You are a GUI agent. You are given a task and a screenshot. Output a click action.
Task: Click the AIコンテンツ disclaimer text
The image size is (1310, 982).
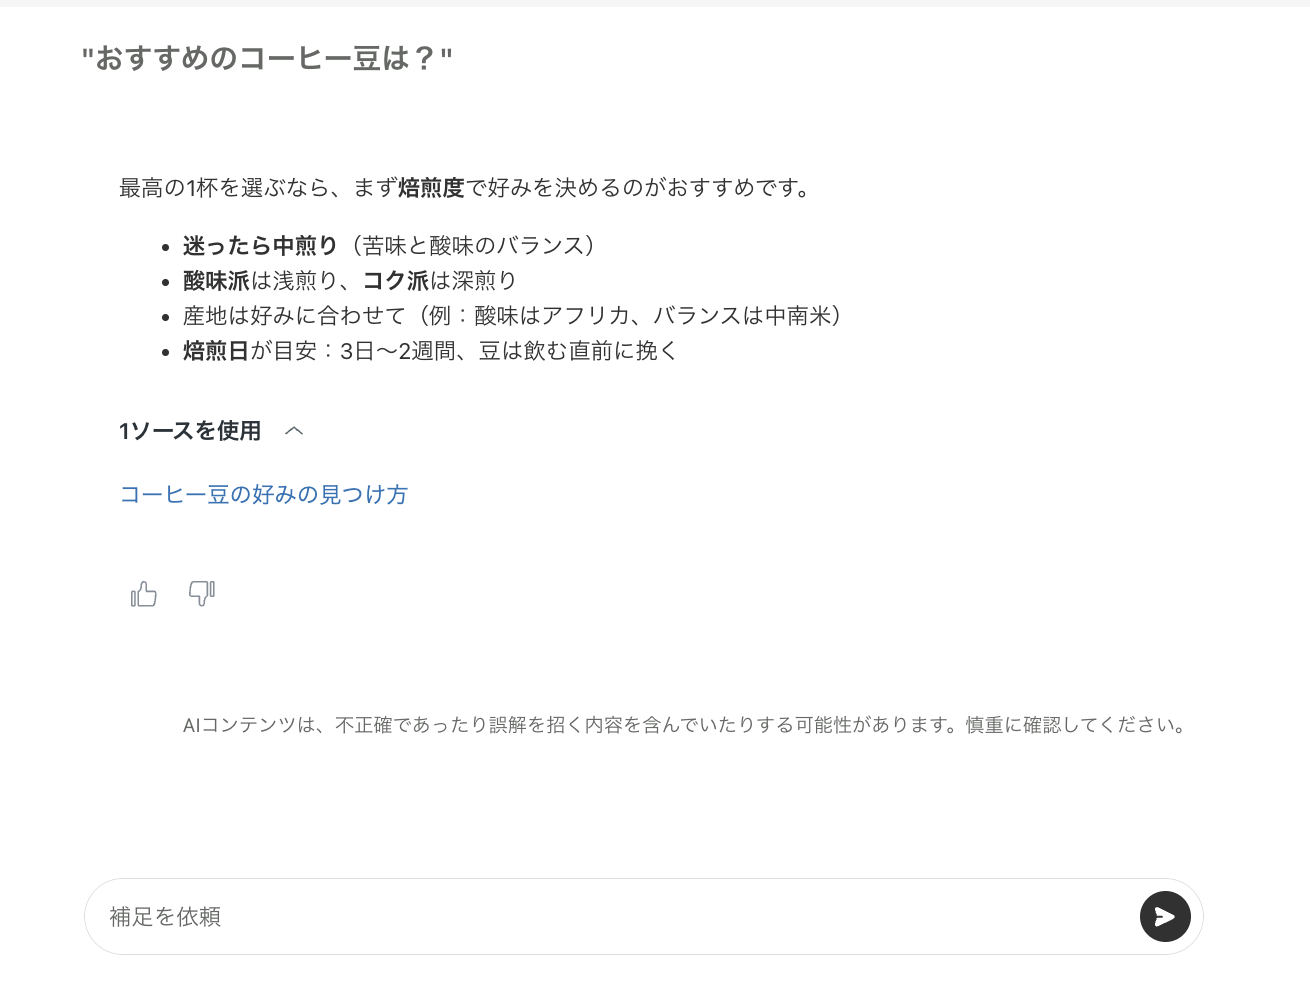pos(687,725)
